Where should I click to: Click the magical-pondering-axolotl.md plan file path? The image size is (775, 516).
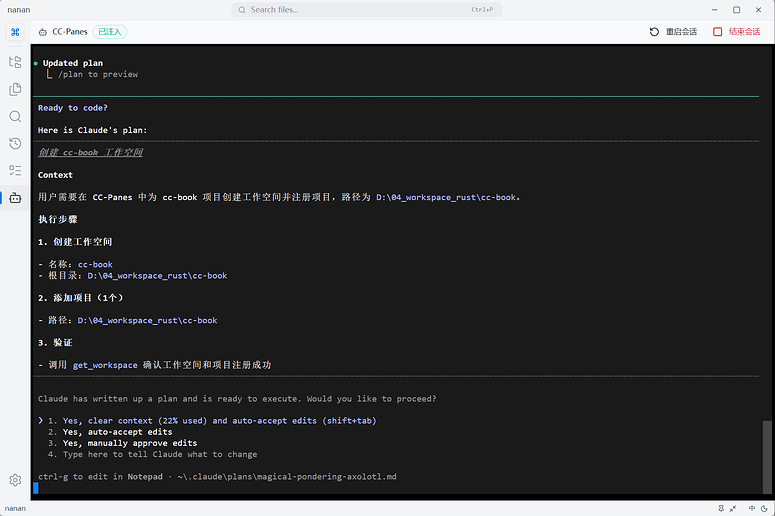click(x=287, y=476)
